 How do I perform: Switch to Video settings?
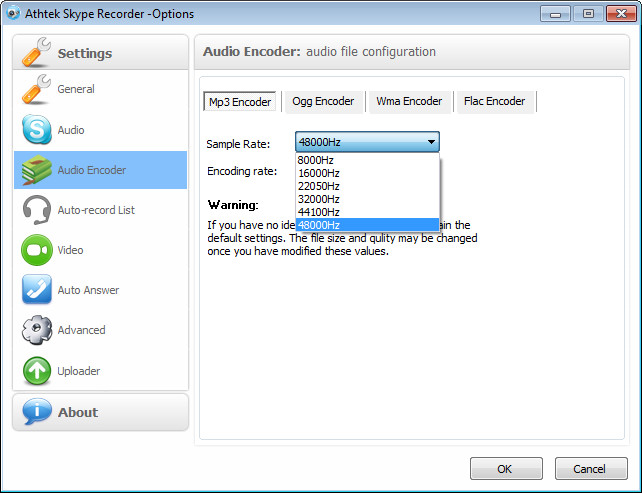(x=70, y=250)
